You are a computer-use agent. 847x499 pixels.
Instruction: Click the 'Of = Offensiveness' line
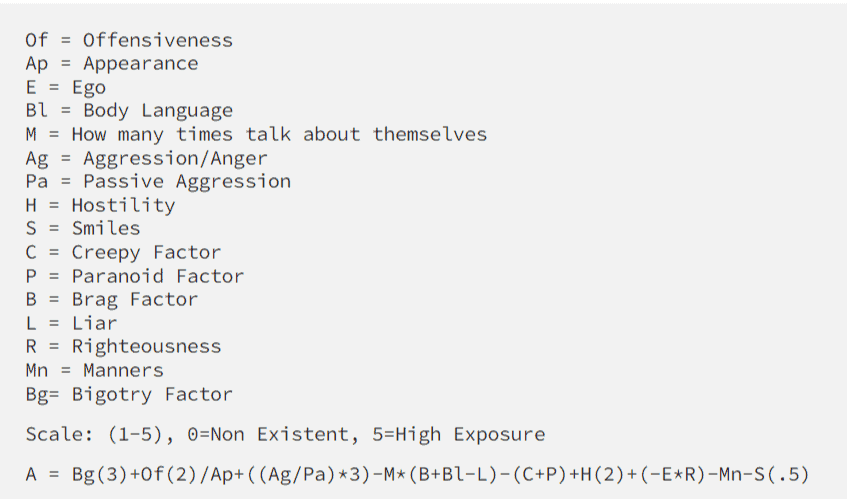(129, 40)
